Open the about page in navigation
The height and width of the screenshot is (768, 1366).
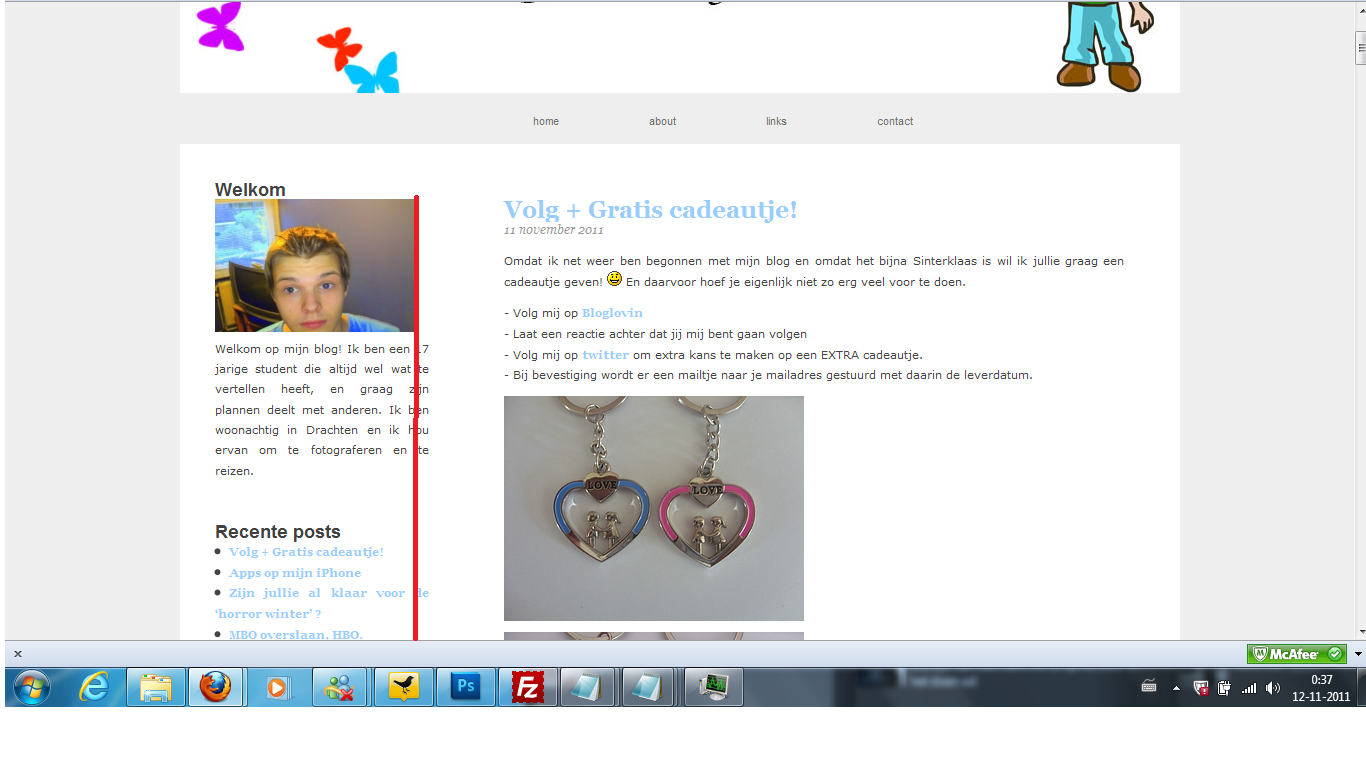tap(662, 121)
